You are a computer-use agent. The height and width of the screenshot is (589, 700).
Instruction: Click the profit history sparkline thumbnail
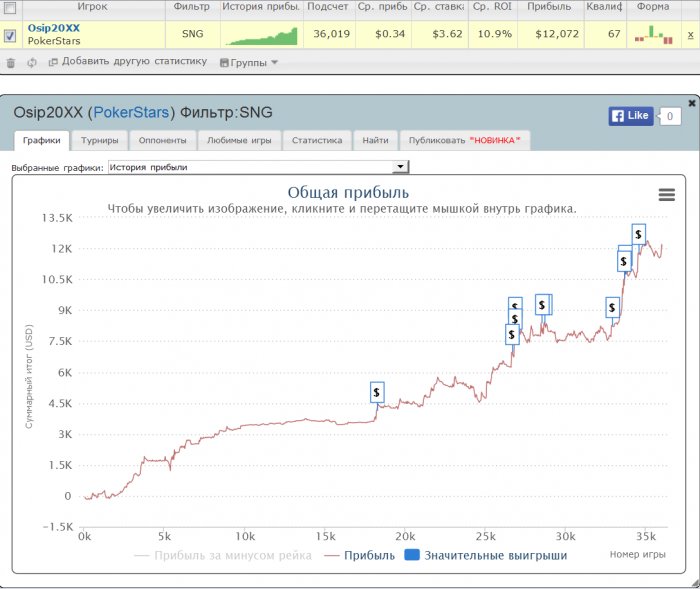[x=262, y=35]
